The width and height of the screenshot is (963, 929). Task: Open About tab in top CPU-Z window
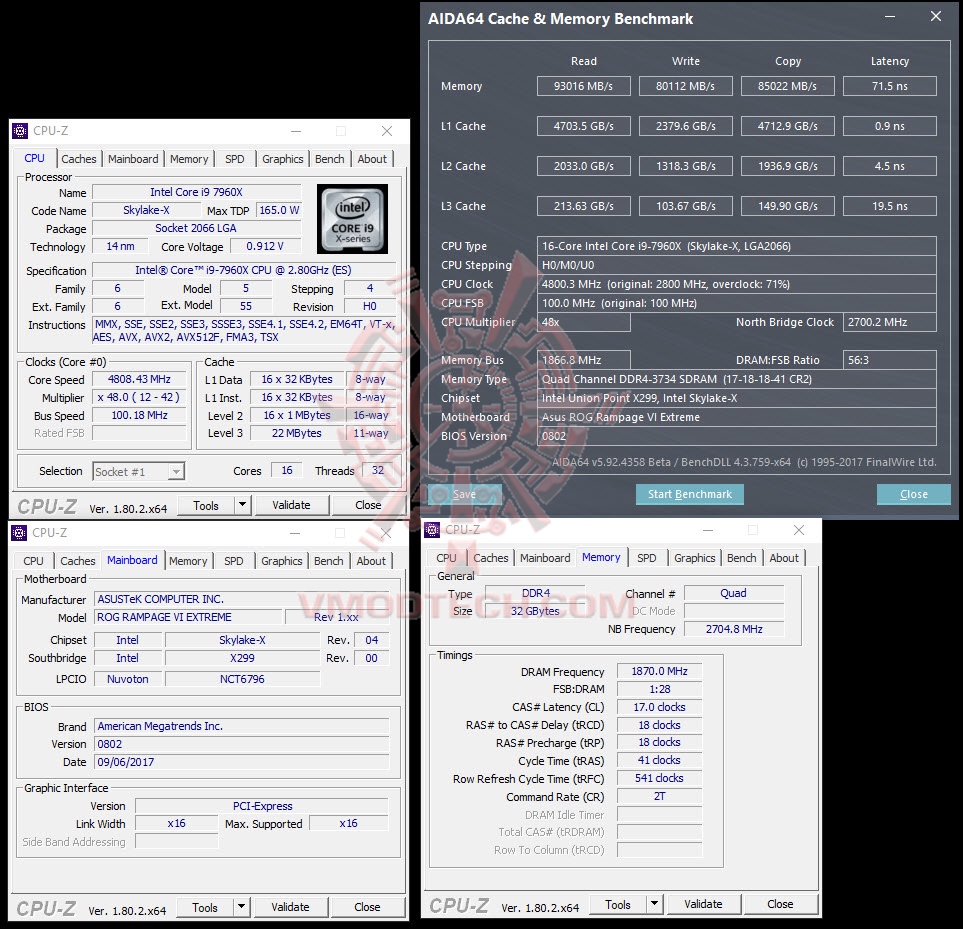tap(372, 159)
